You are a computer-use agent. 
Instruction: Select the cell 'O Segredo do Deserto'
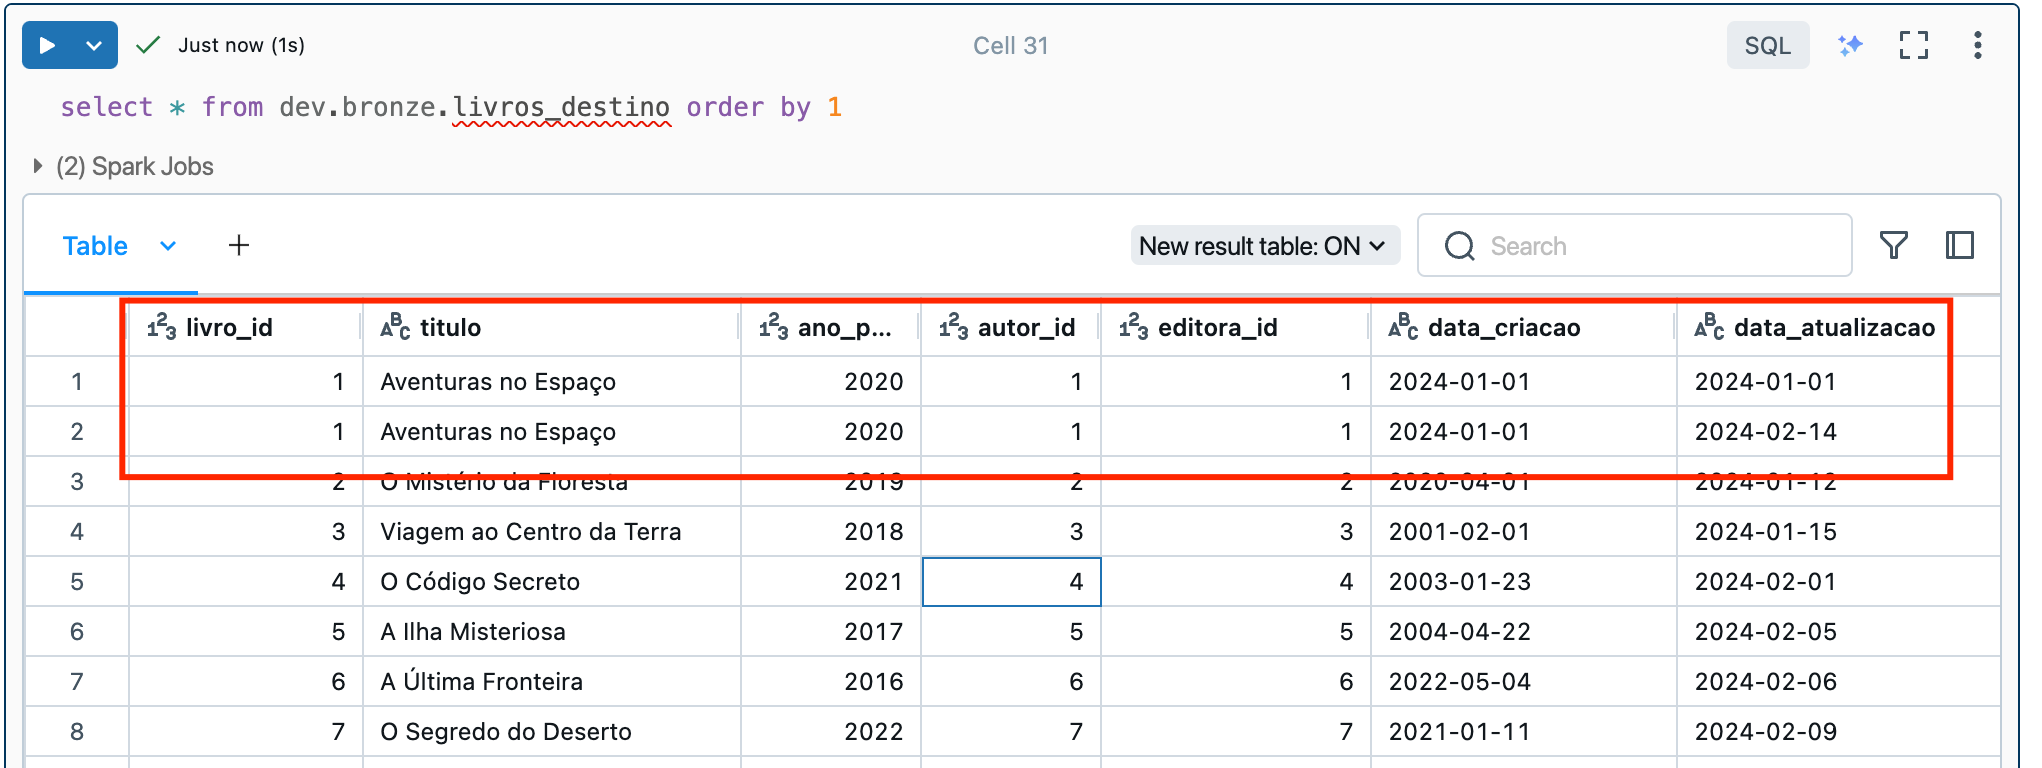click(551, 732)
